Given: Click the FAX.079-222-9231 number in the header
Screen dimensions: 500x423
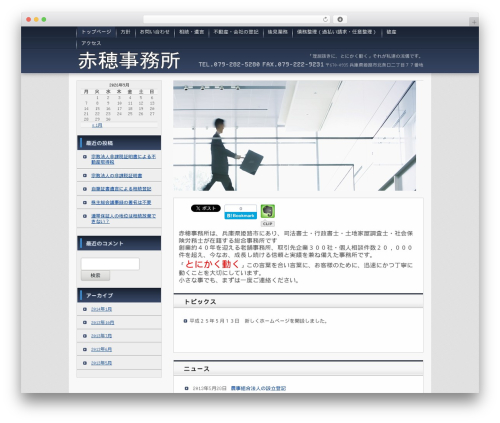Looking at the screenshot, I should 293,64.
